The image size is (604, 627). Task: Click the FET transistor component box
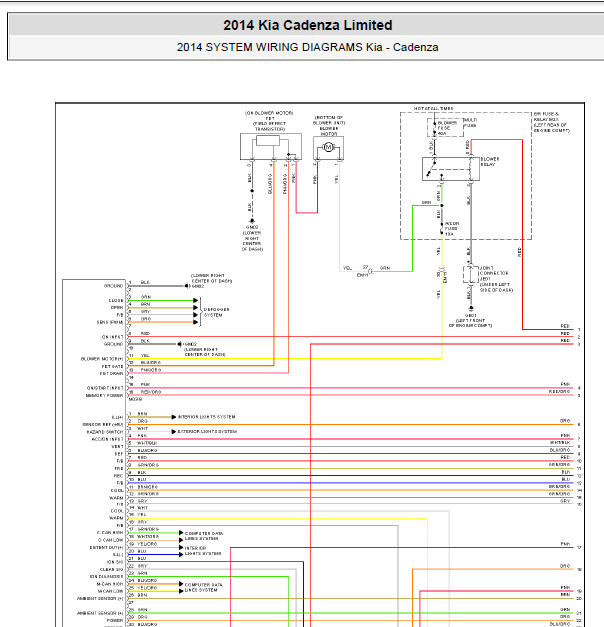271,146
